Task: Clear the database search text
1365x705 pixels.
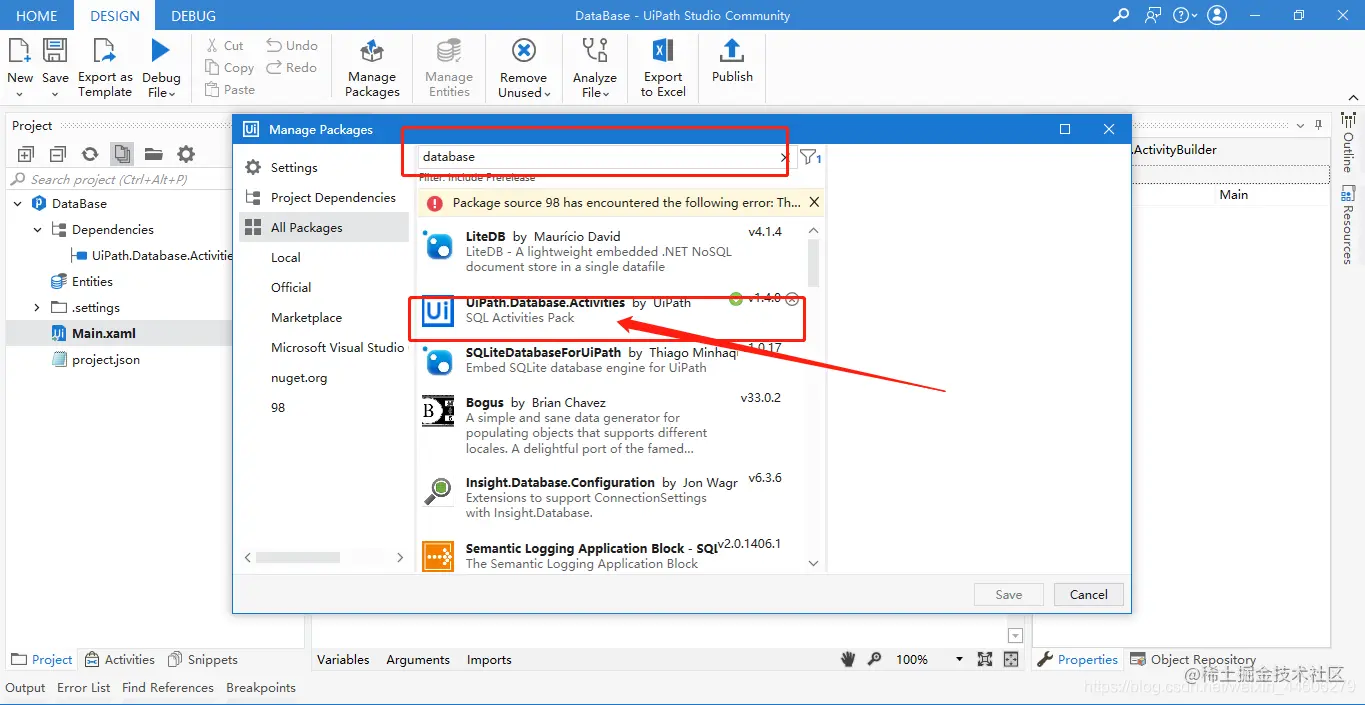Action: point(783,157)
